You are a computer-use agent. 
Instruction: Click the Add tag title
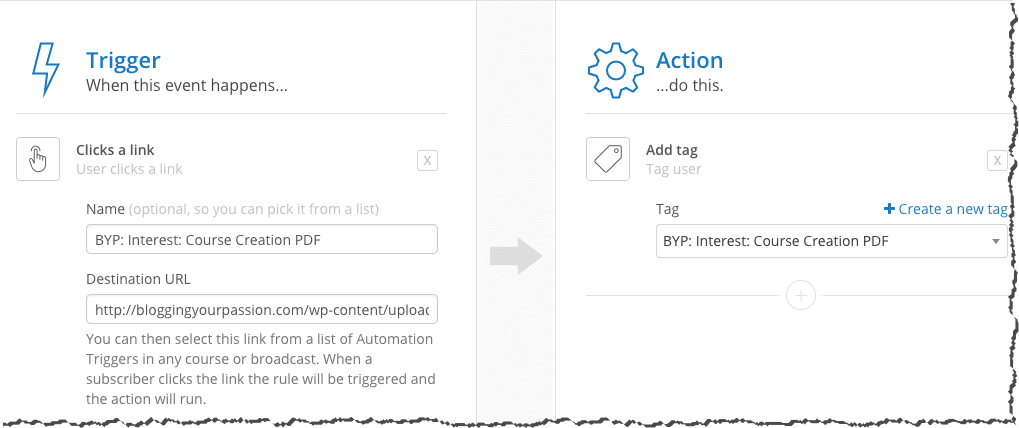671,150
